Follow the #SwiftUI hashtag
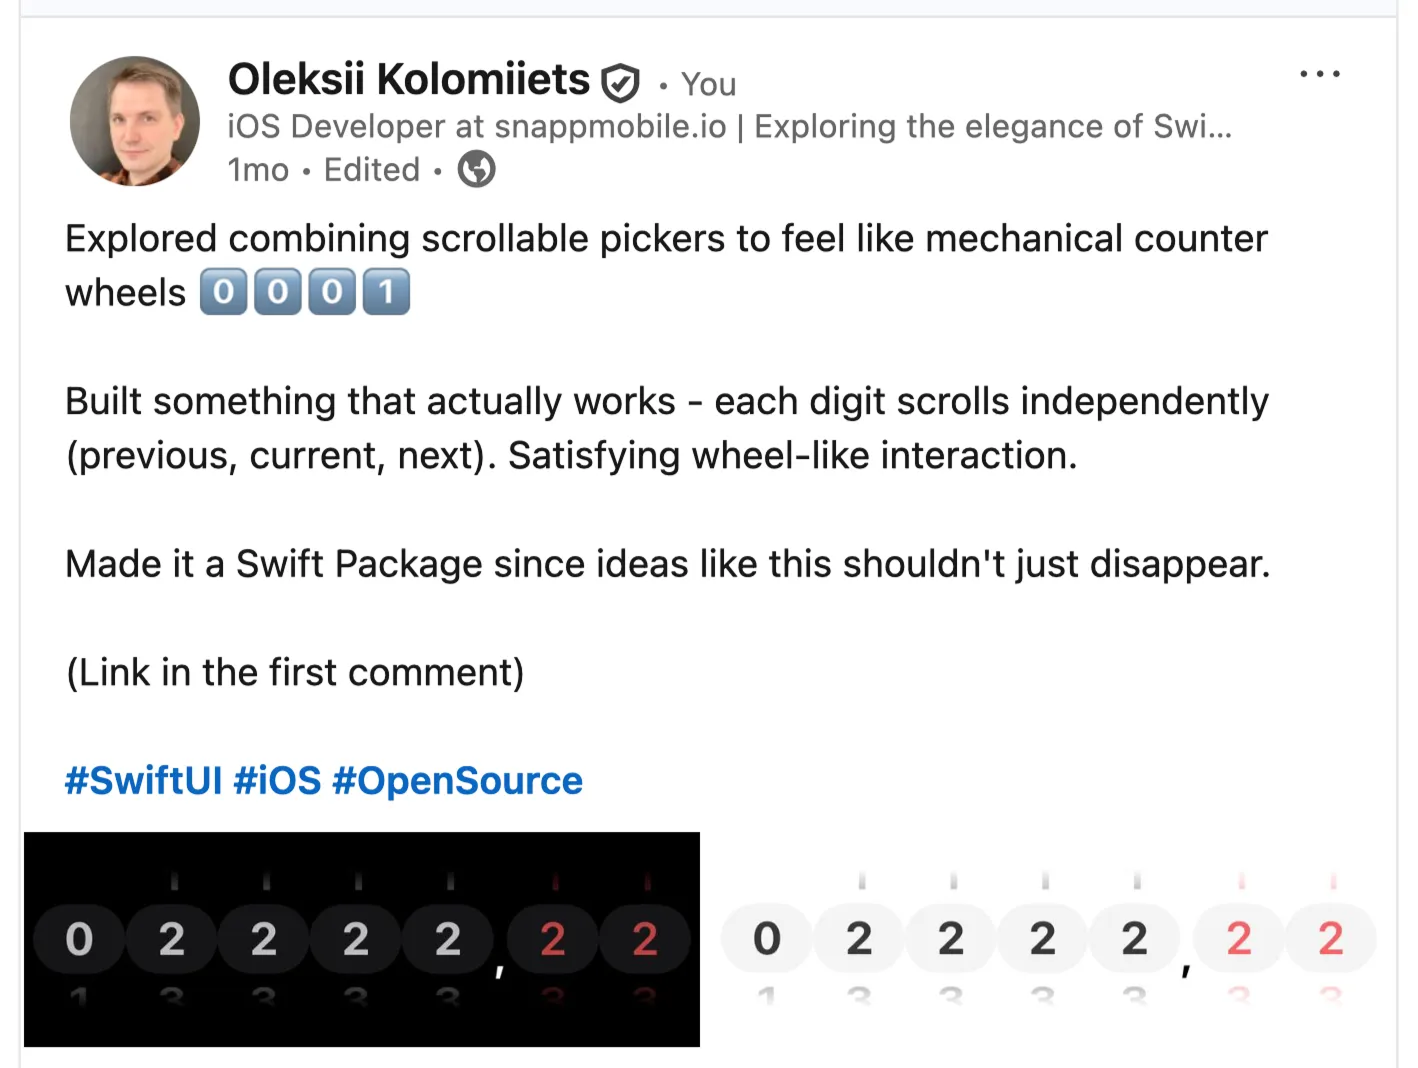 point(143,781)
